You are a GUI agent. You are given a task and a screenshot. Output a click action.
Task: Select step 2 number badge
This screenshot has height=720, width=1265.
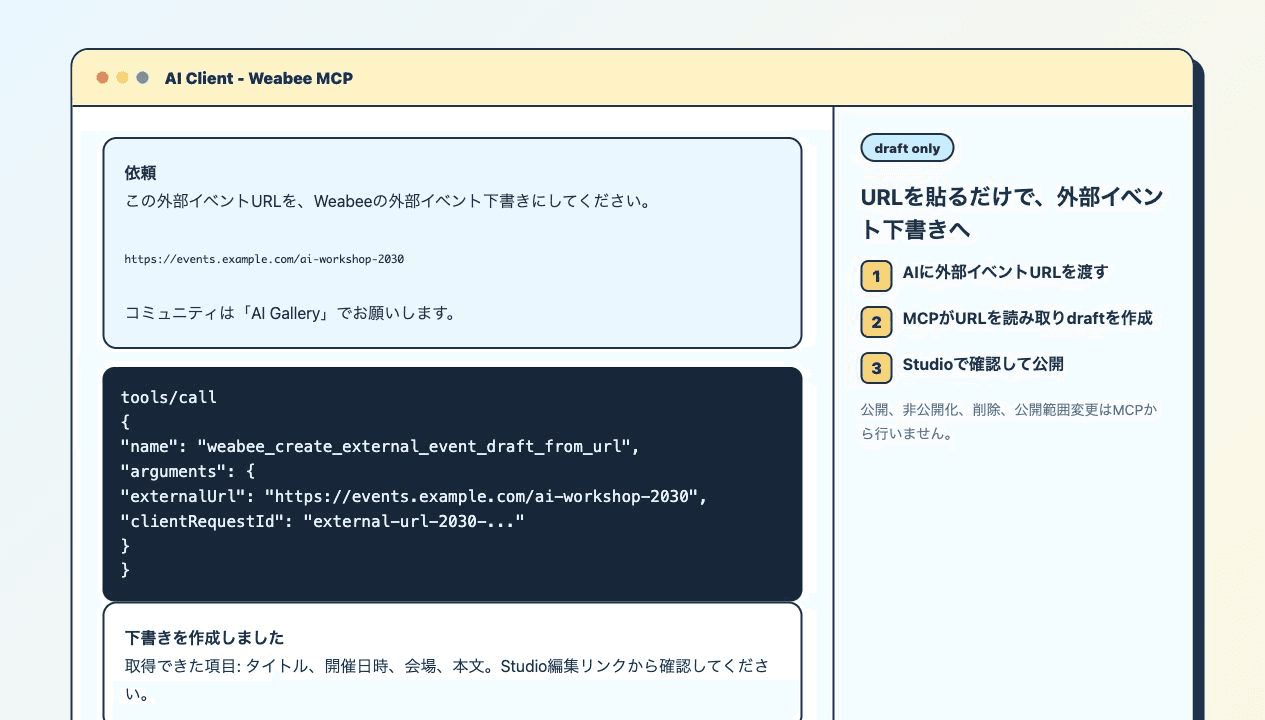pyautogui.click(x=876, y=322)
